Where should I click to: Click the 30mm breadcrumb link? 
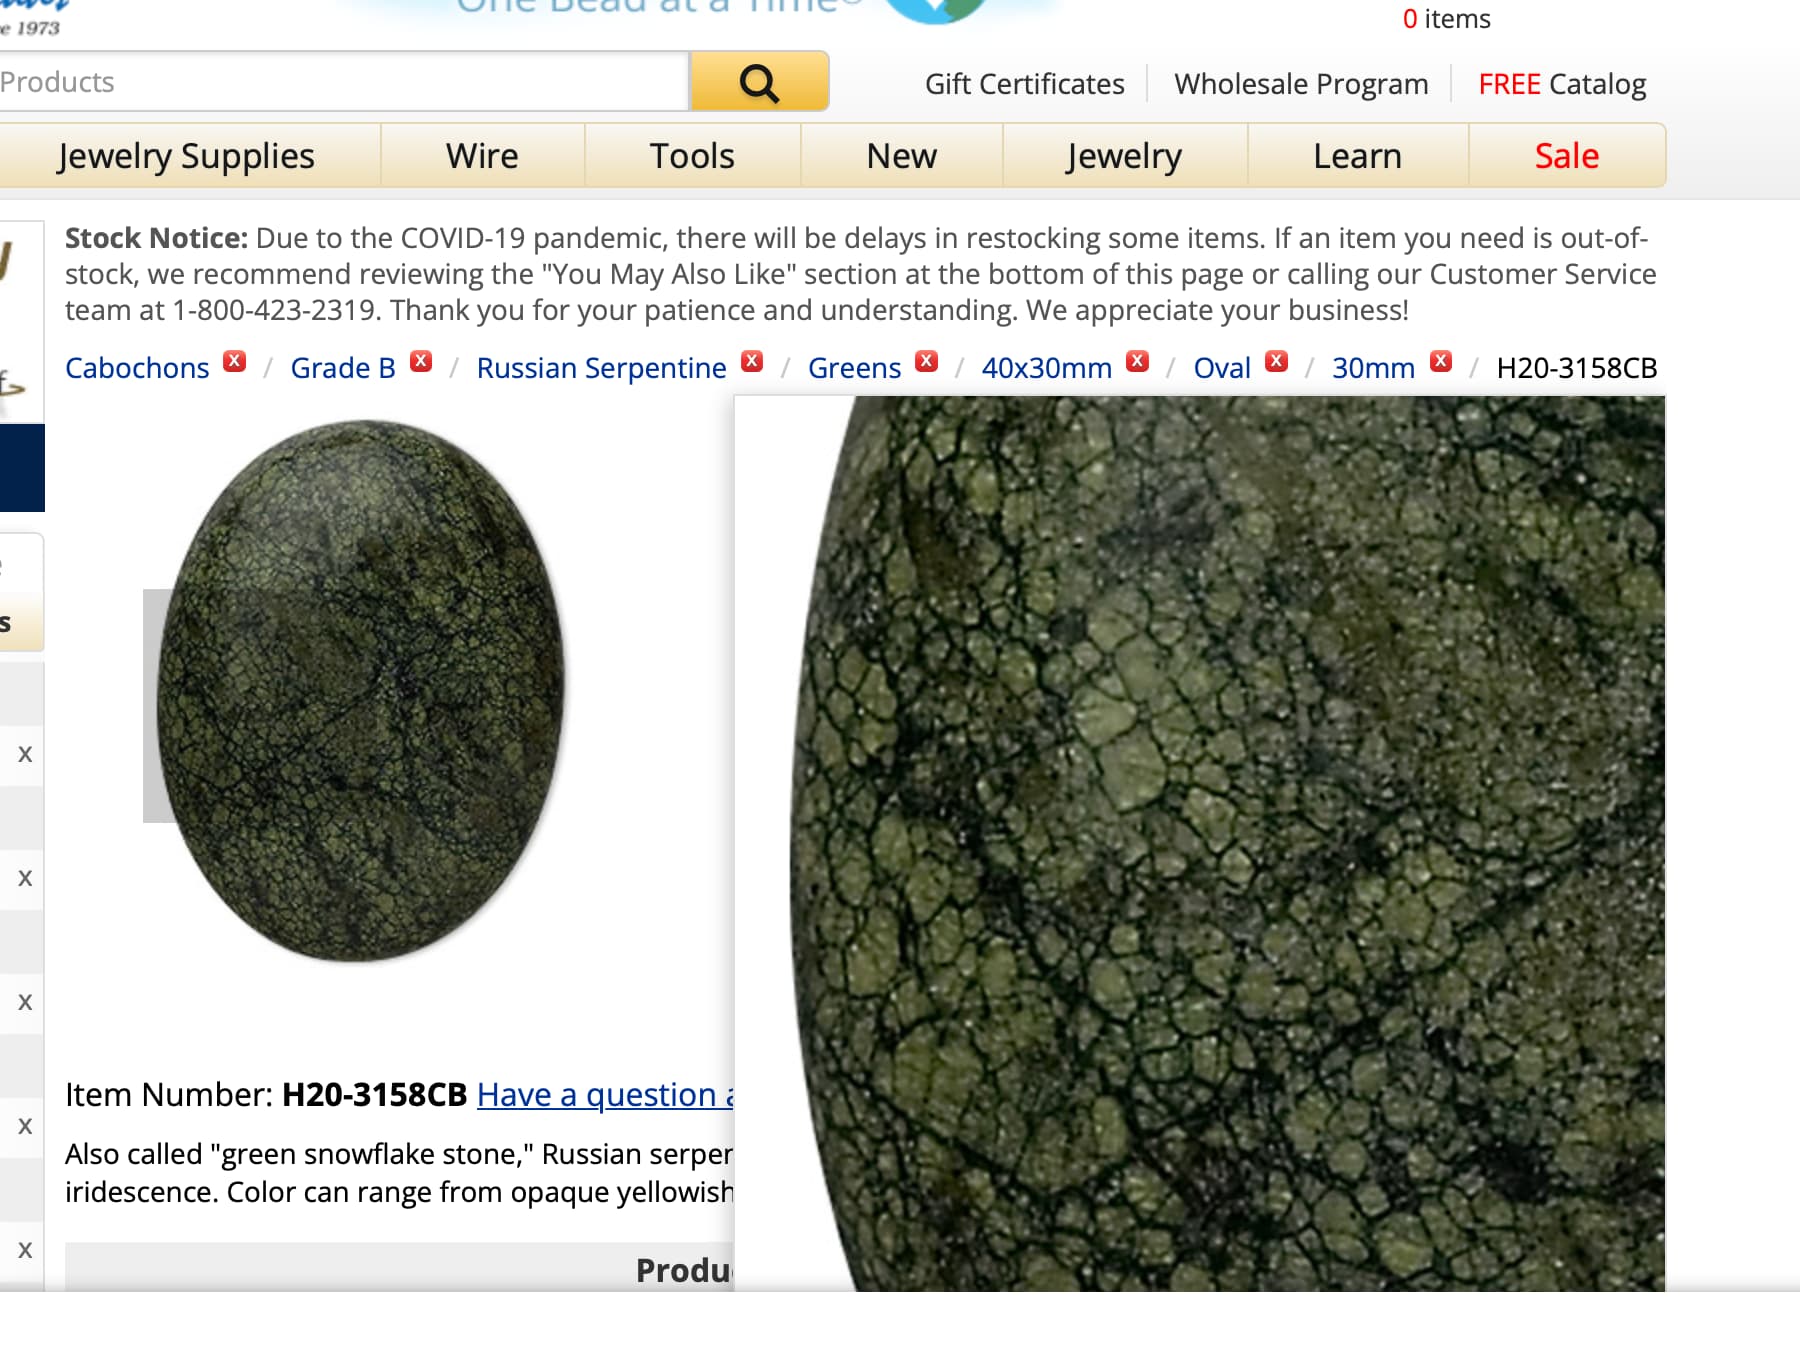(x=1373, y=368)
